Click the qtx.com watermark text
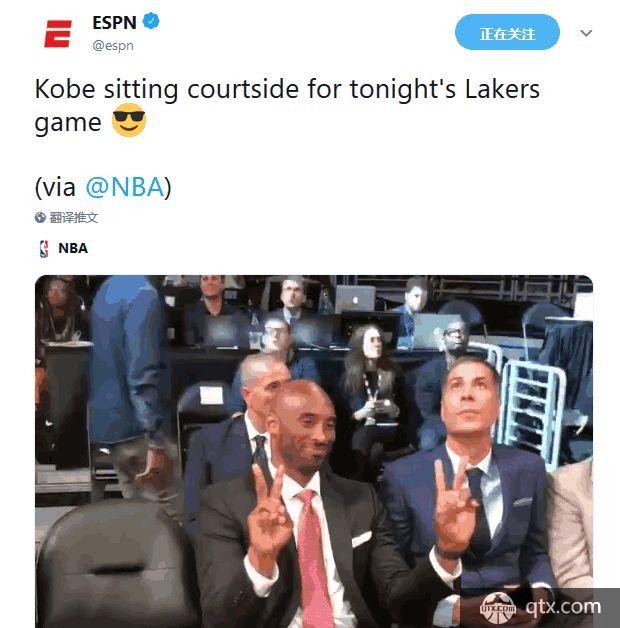 click(x=563, y=607)
